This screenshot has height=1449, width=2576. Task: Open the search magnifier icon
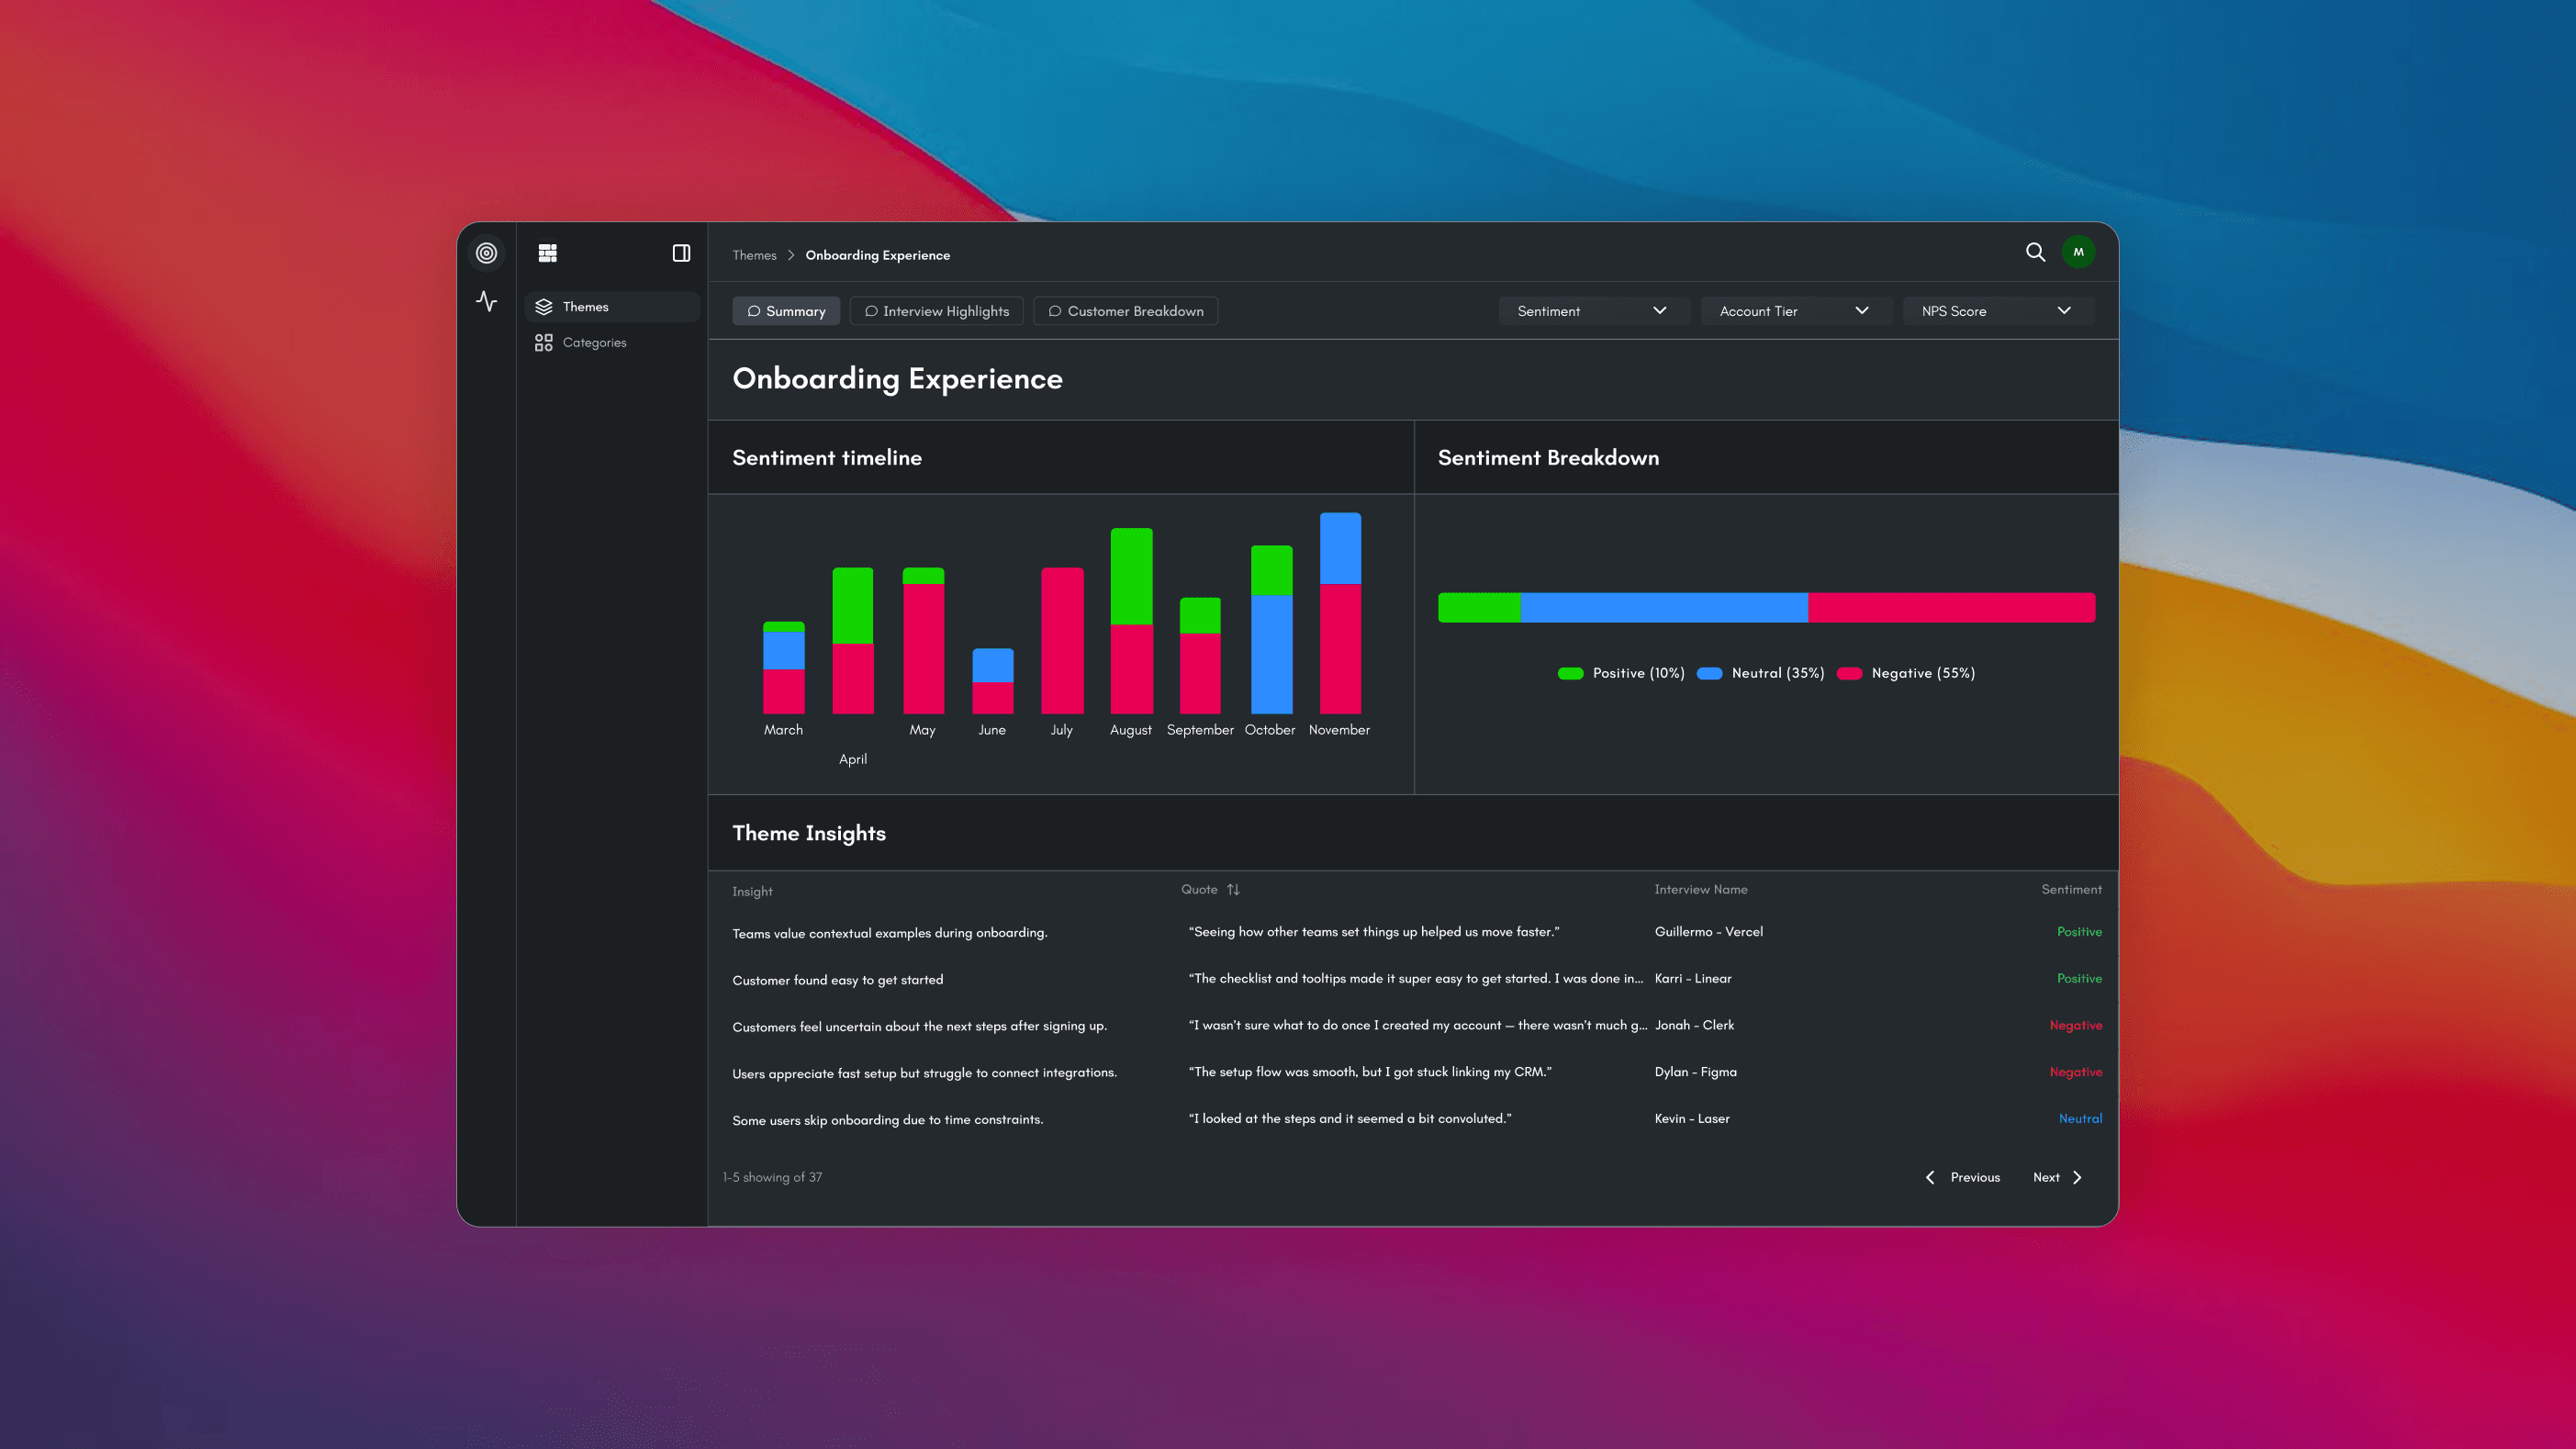pos(2035,252)
